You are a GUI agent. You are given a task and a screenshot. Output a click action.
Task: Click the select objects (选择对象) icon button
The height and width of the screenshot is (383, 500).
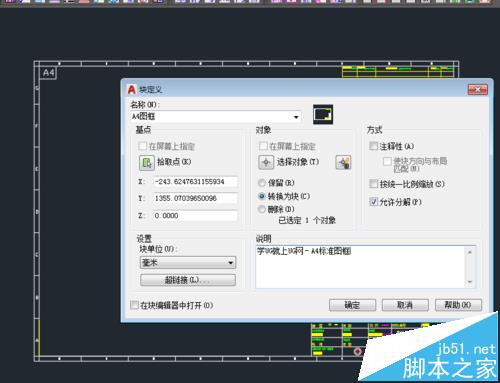[266, 162]
